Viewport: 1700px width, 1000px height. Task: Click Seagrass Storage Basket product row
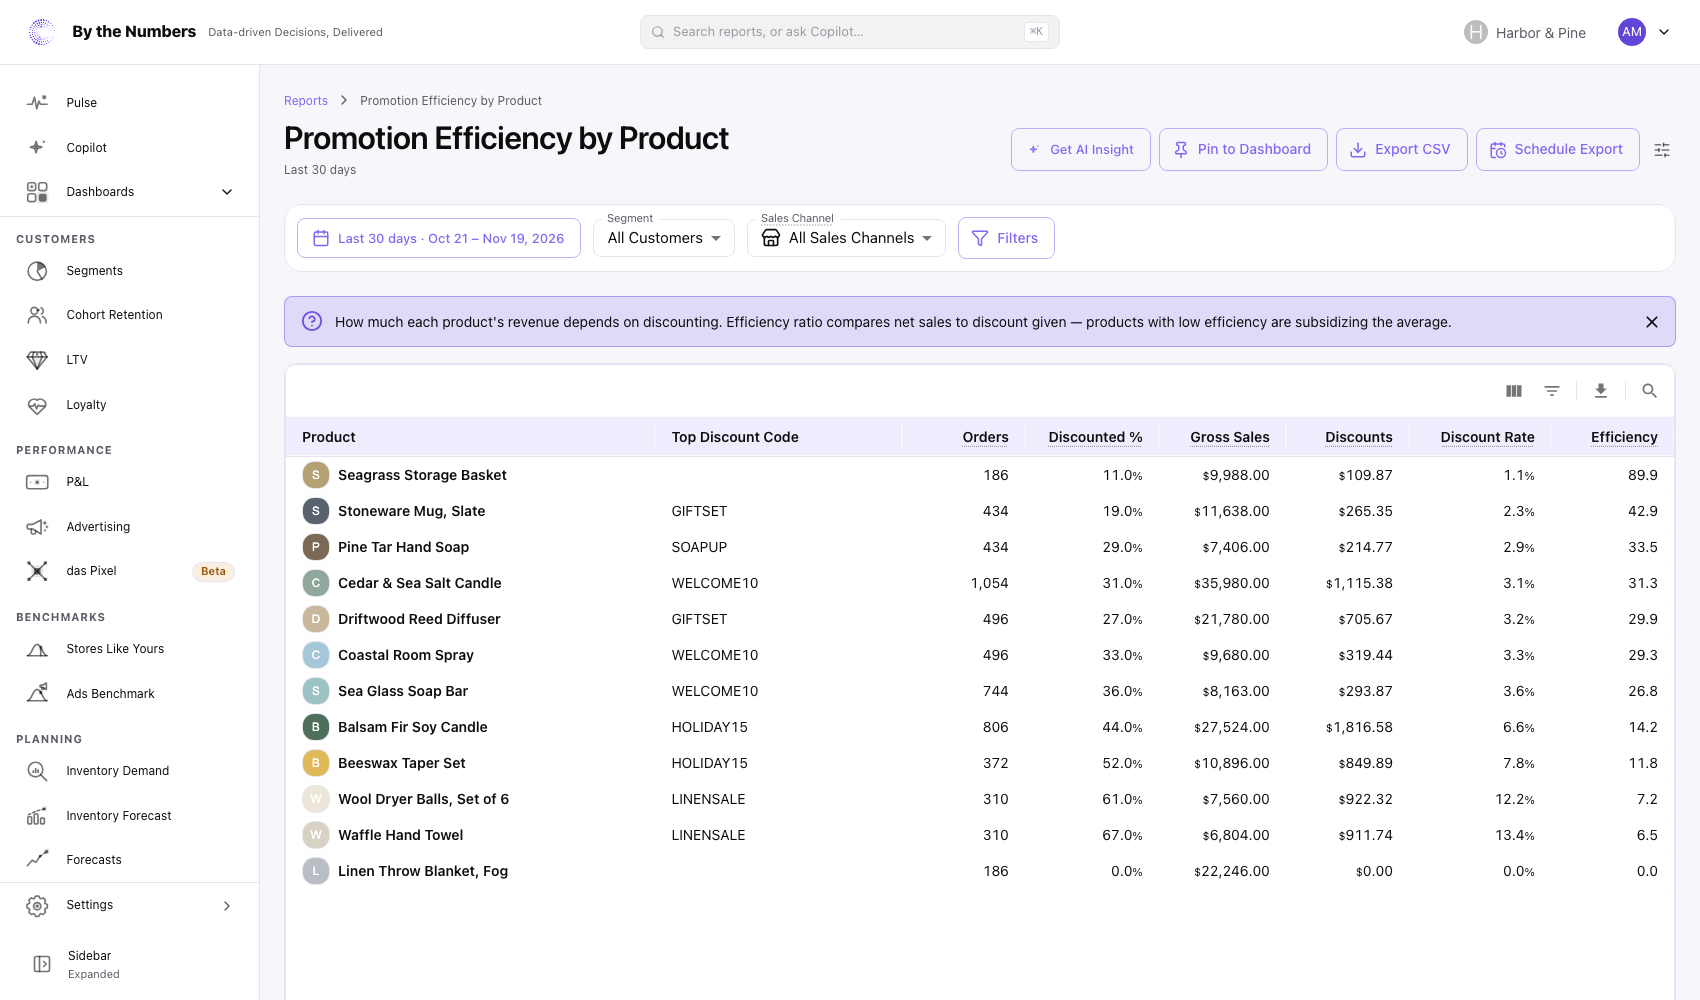point(980,475)
